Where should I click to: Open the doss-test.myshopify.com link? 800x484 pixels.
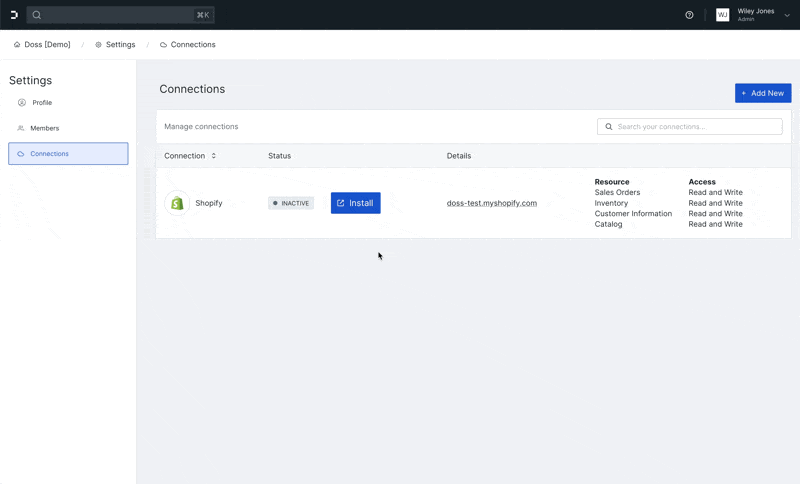tap(491, 203)
